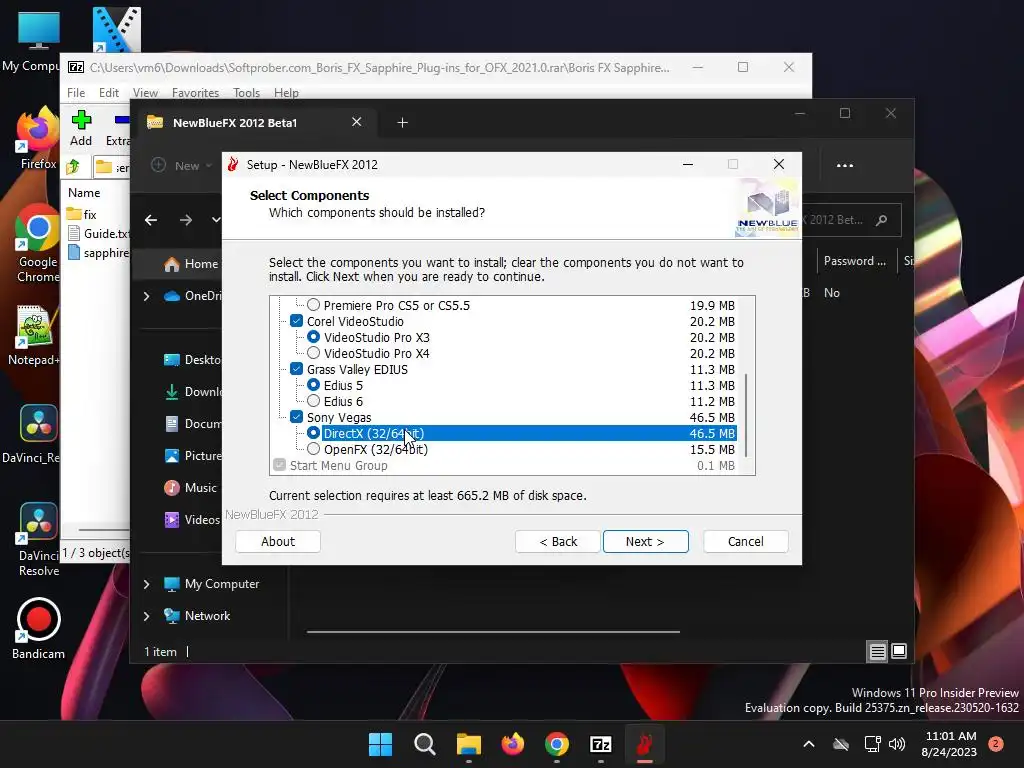Switch to NewBlueFX 2012 Beta1 Explorer tab
The image size is (1024, 768).
coord(255,123)
